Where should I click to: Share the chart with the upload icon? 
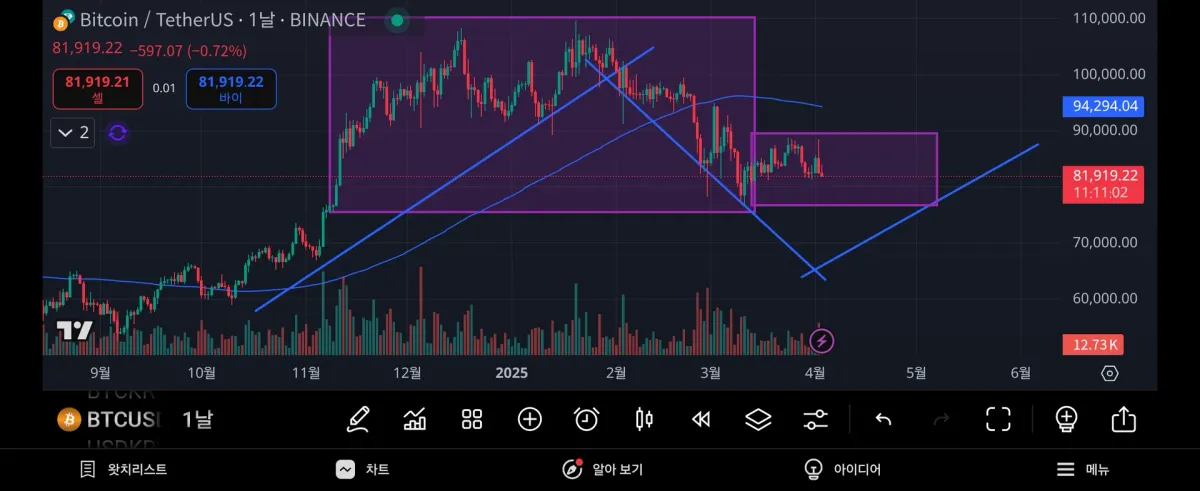[1123, 419]
